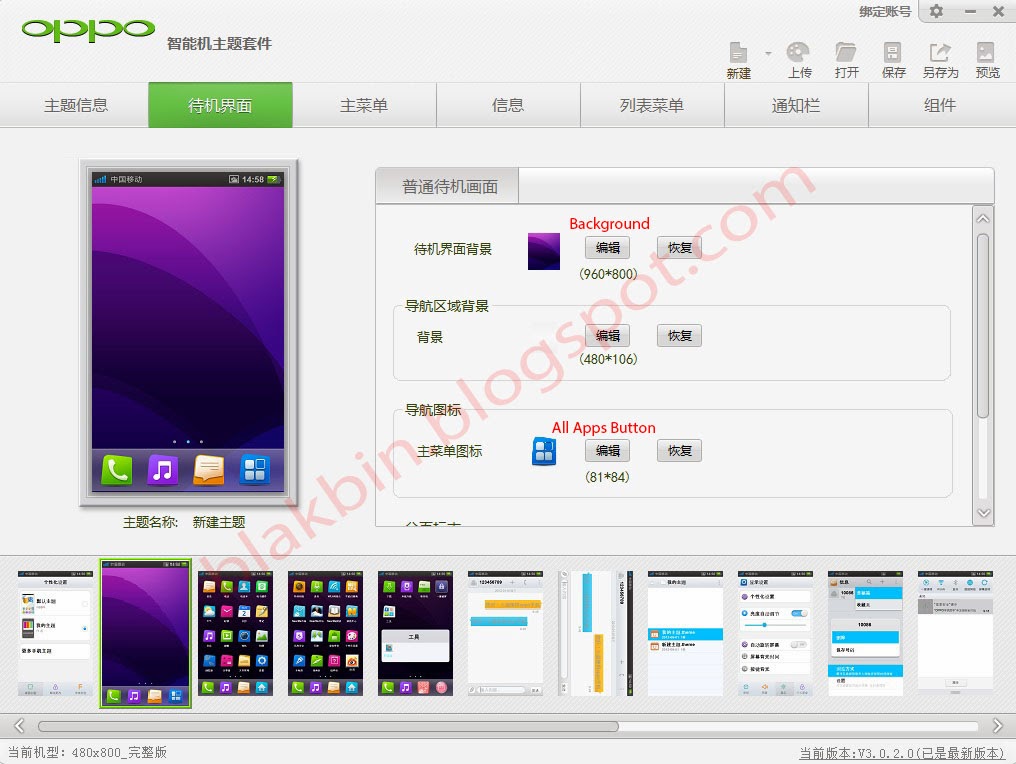Click the settings panel scroll-up arrow
The width and height of the screenshot is (1016, 764).
point(983,219)
